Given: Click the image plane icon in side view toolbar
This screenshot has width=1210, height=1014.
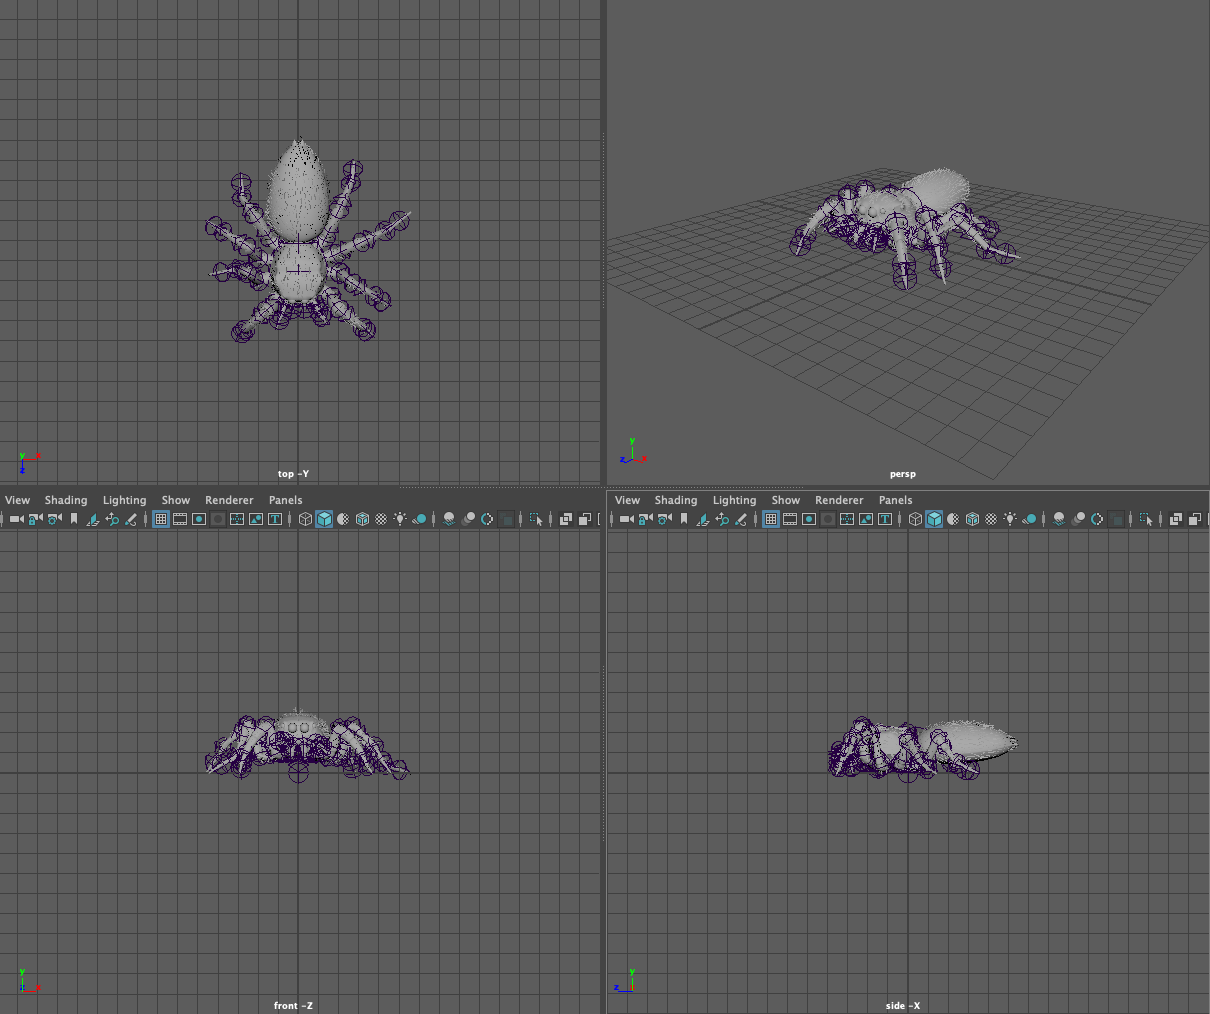Looking at the screenshot, I should (x=702, y=519).
